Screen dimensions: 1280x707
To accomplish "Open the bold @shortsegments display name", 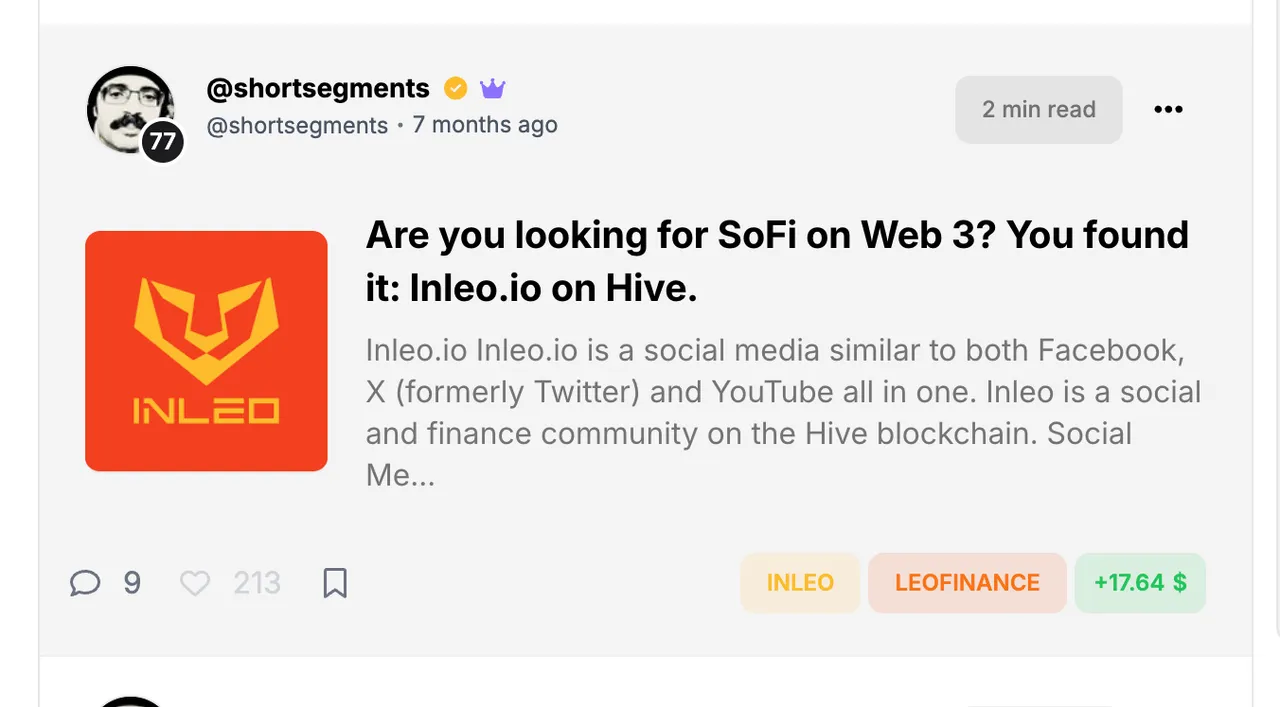I will pos(318,88).
